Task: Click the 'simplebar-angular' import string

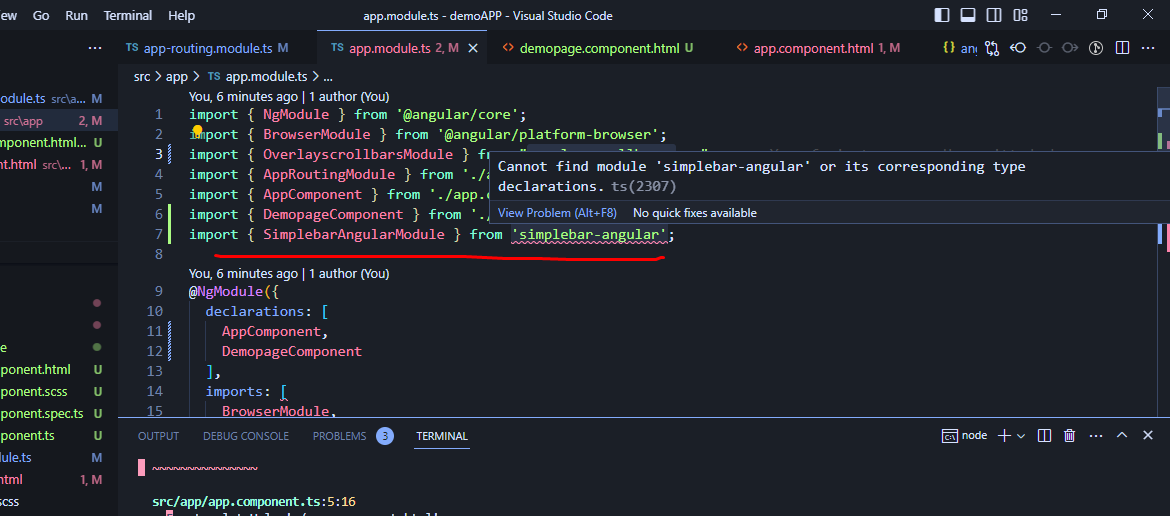Action: 589,235
